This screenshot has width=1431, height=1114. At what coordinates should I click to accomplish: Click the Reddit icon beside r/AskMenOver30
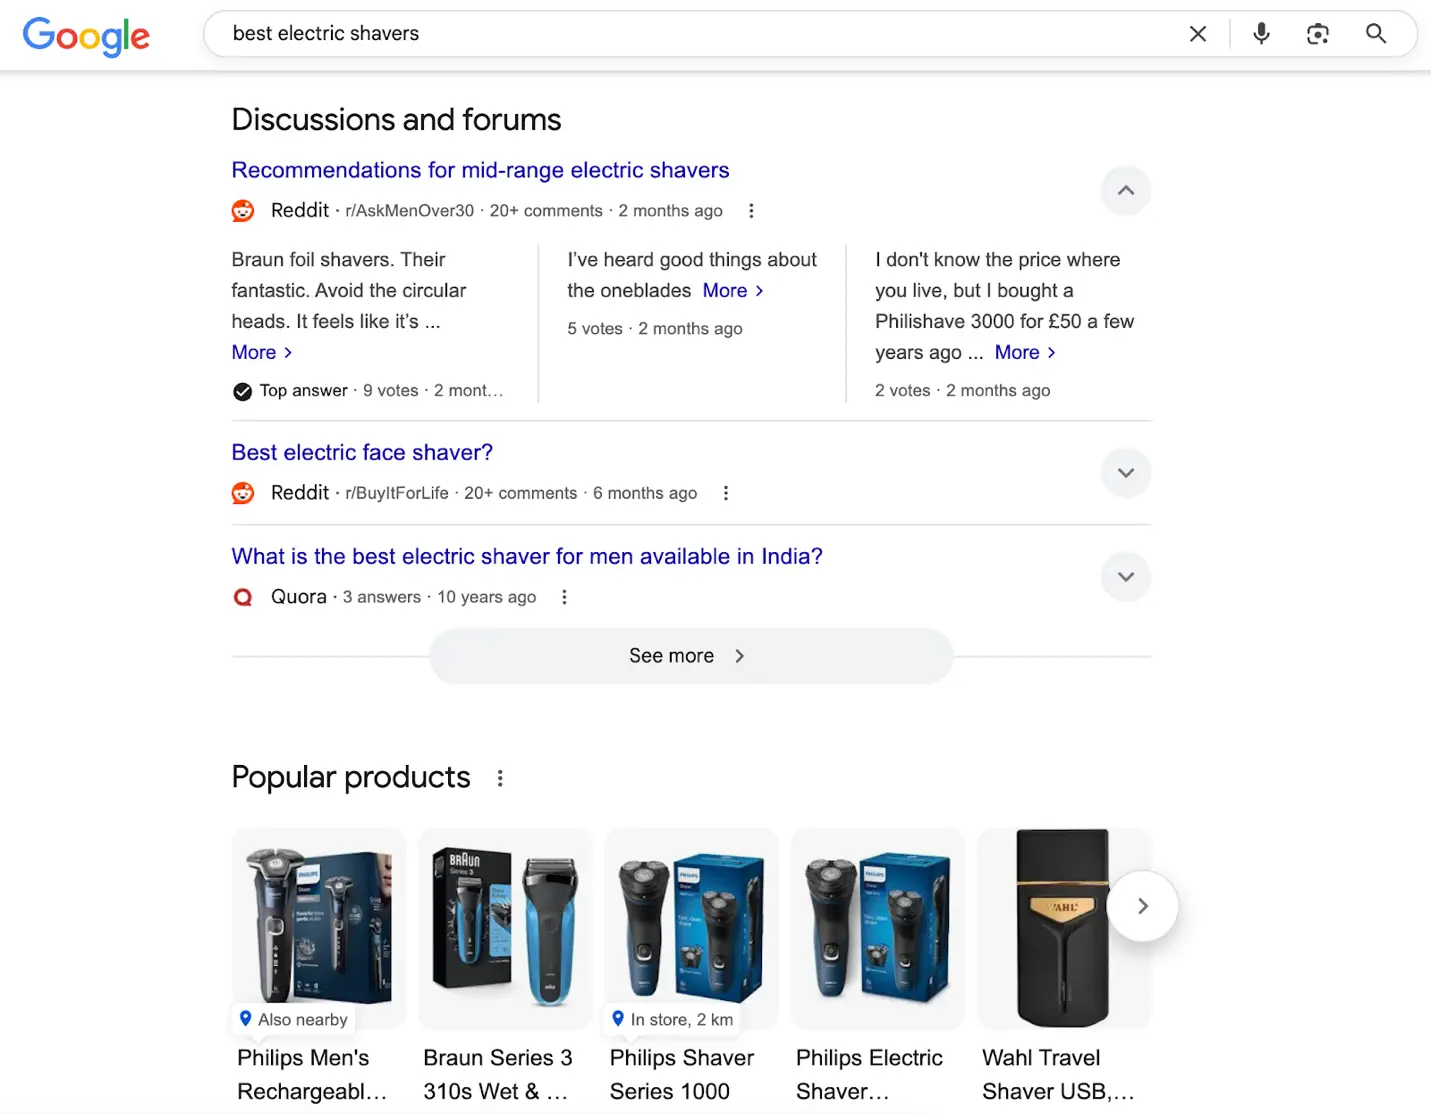click(x=243, y=211)
